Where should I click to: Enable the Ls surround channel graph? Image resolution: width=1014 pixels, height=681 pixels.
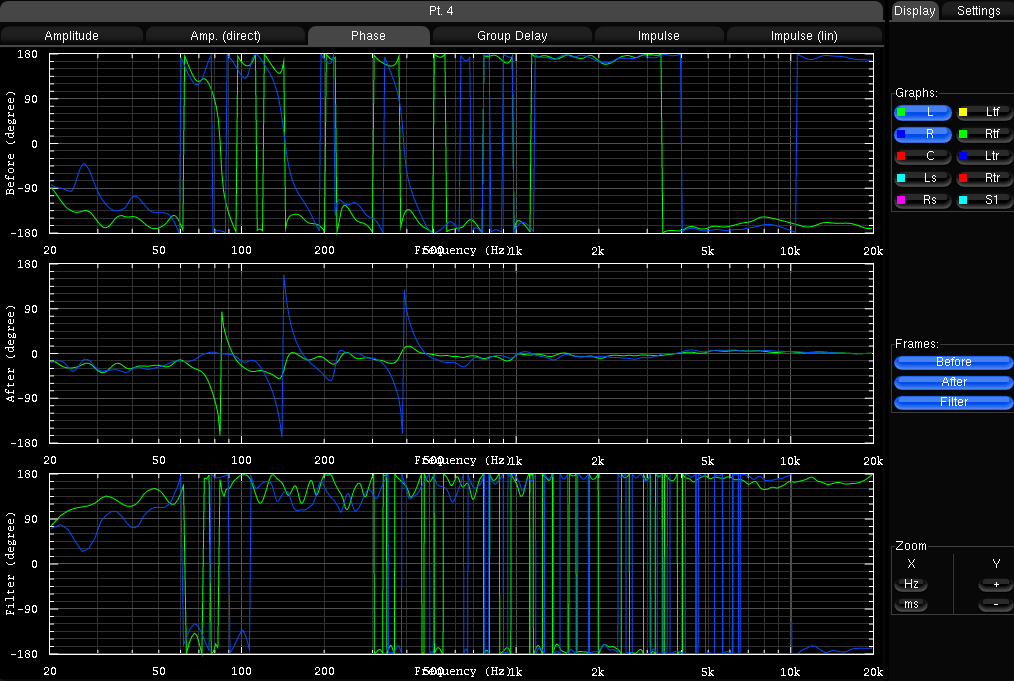[921, 178]
